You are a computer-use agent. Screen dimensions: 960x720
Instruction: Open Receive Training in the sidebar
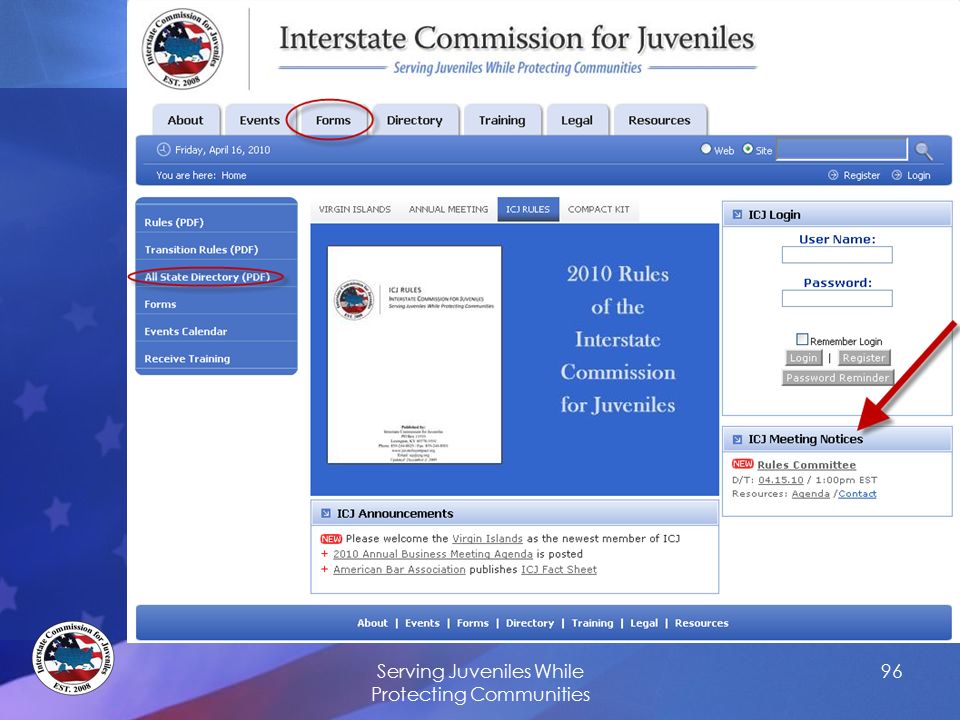point(187,359)
